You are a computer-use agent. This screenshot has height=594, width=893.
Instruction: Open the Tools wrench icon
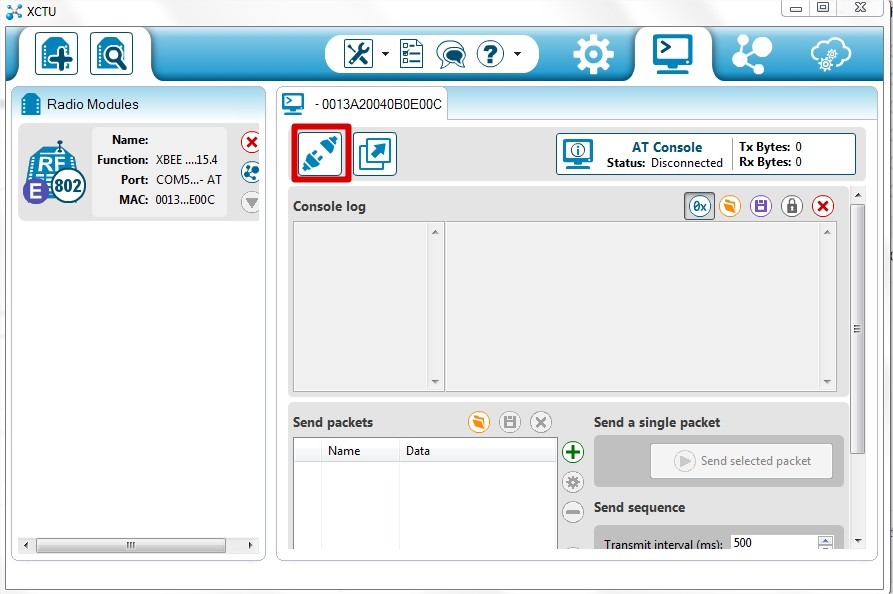coord(358,54)
